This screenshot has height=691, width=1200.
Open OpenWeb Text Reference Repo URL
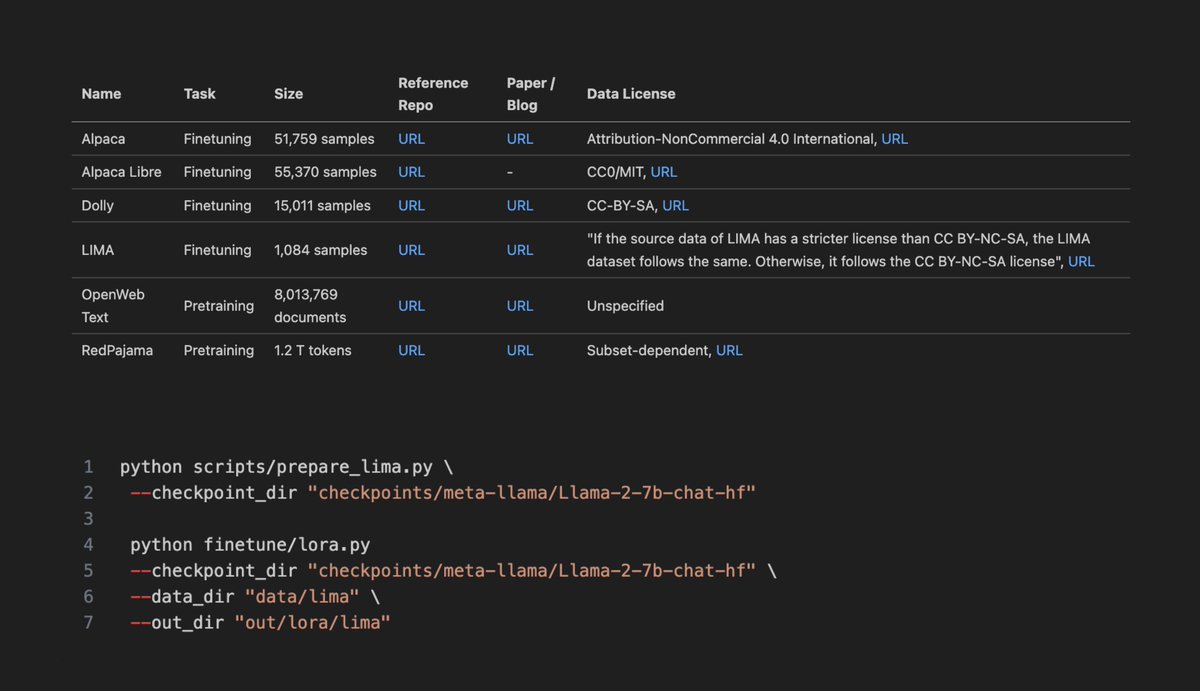pyautogui.click(x=411, y=306)
